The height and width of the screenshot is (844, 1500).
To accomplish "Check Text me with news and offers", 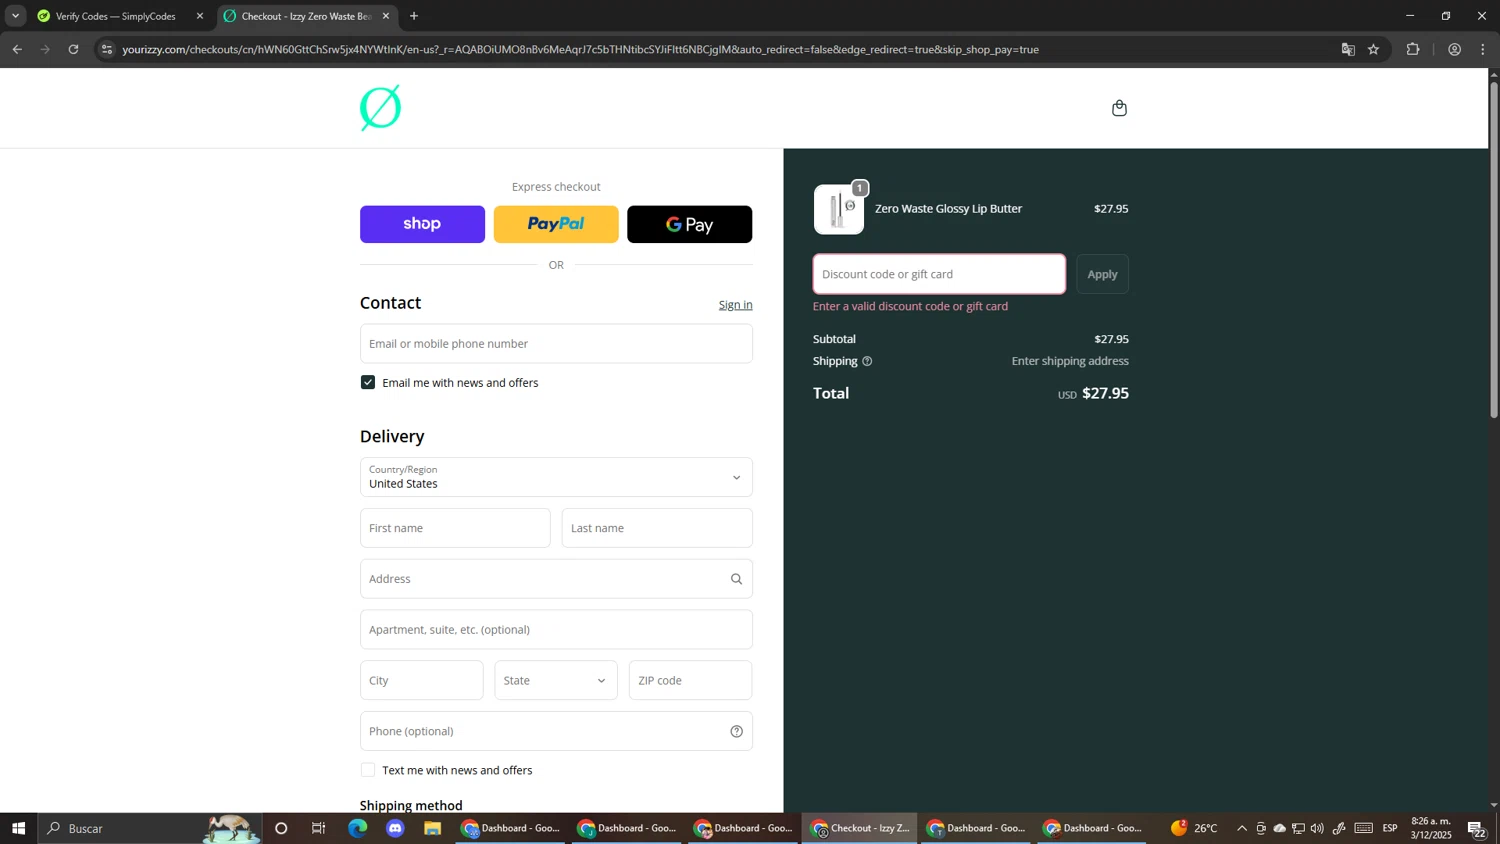I will point(368,770).
